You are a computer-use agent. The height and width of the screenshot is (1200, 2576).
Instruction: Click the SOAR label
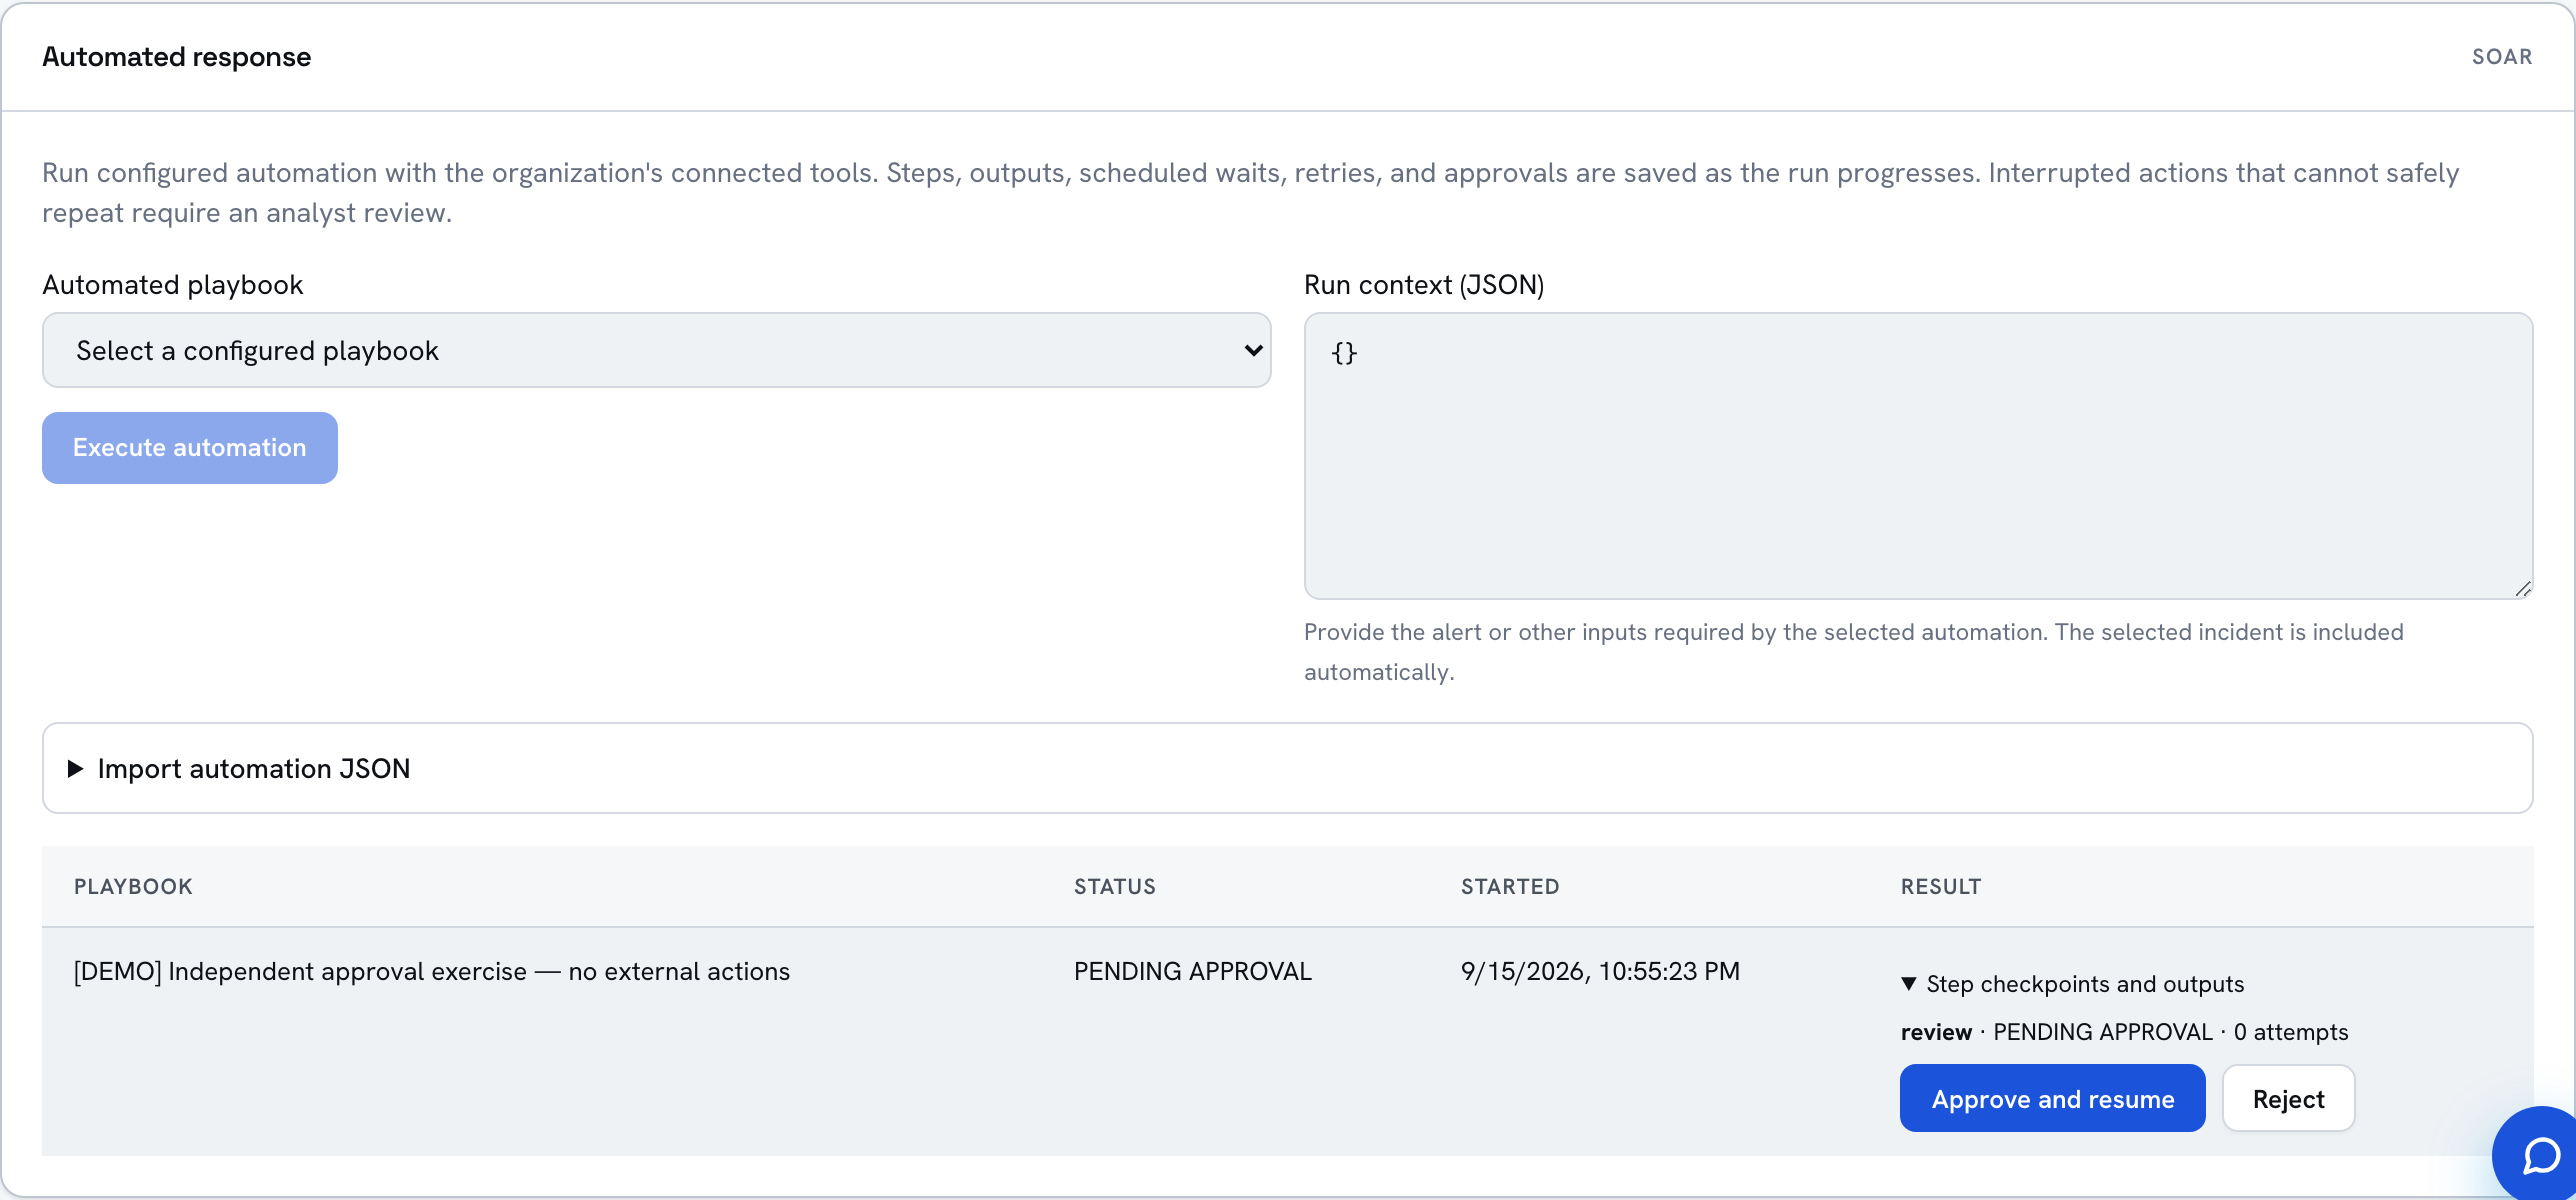(2502, 57)
